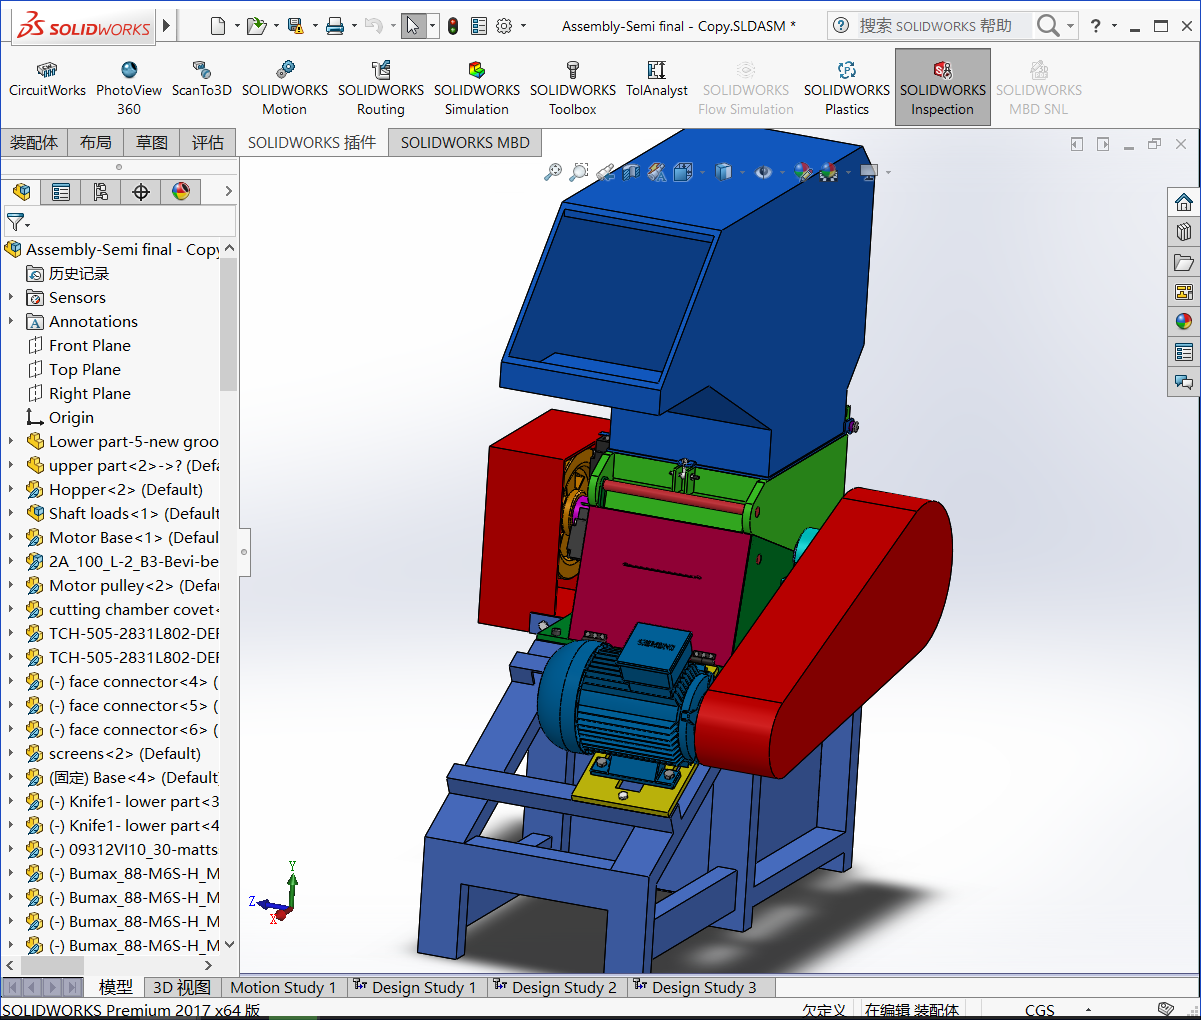Open the Options gear
The height and width of the screenshot is (1020, 1201).
504,26
